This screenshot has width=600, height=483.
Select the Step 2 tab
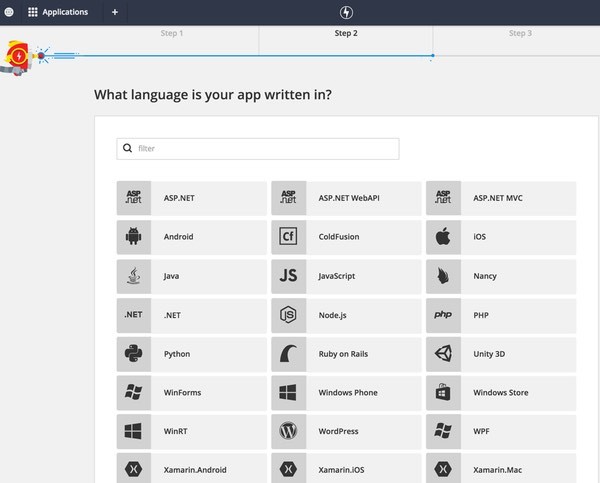pos(346,33)
